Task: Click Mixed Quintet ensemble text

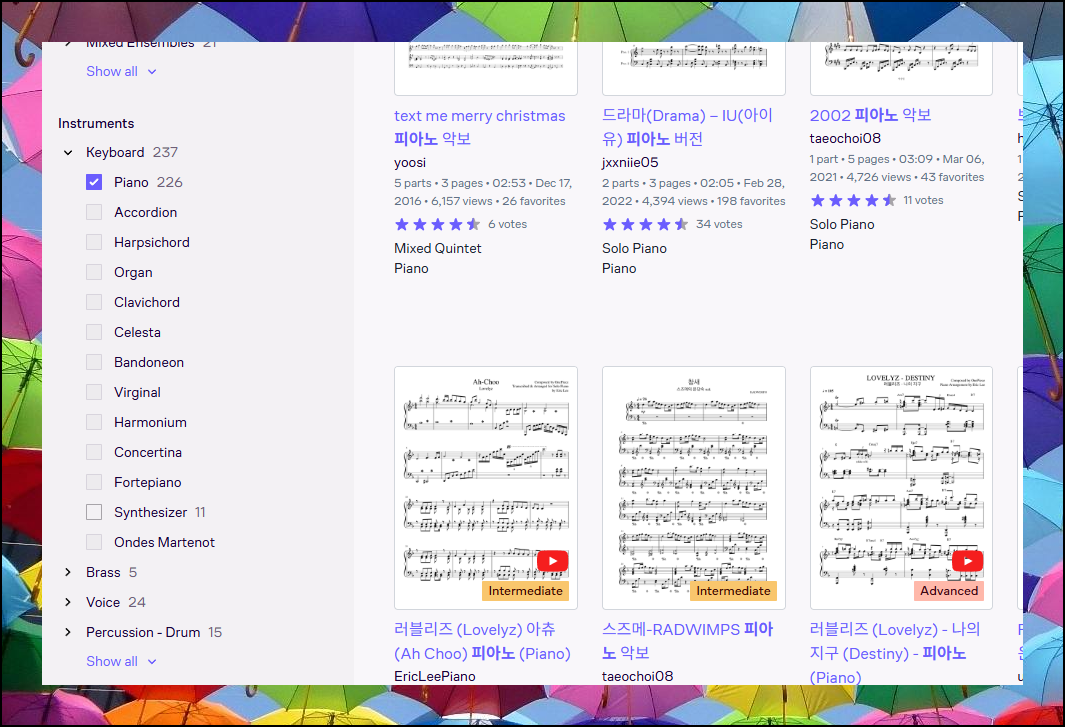Action: [437, 248]
